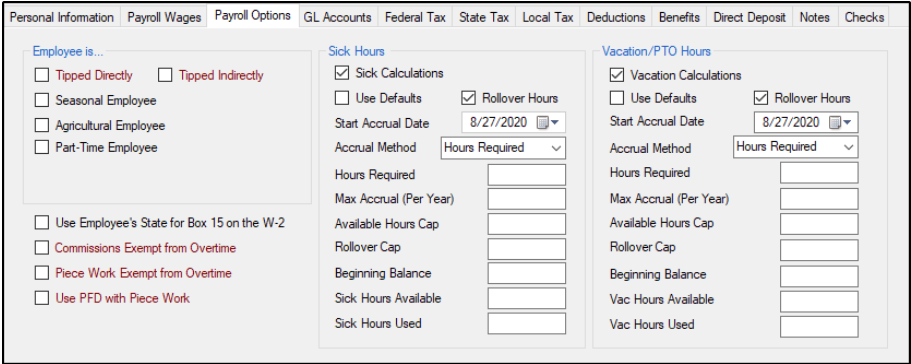Switch to the Payroll Wages tab
Screen dimensions: 911x364
click(x=164, y=17)
